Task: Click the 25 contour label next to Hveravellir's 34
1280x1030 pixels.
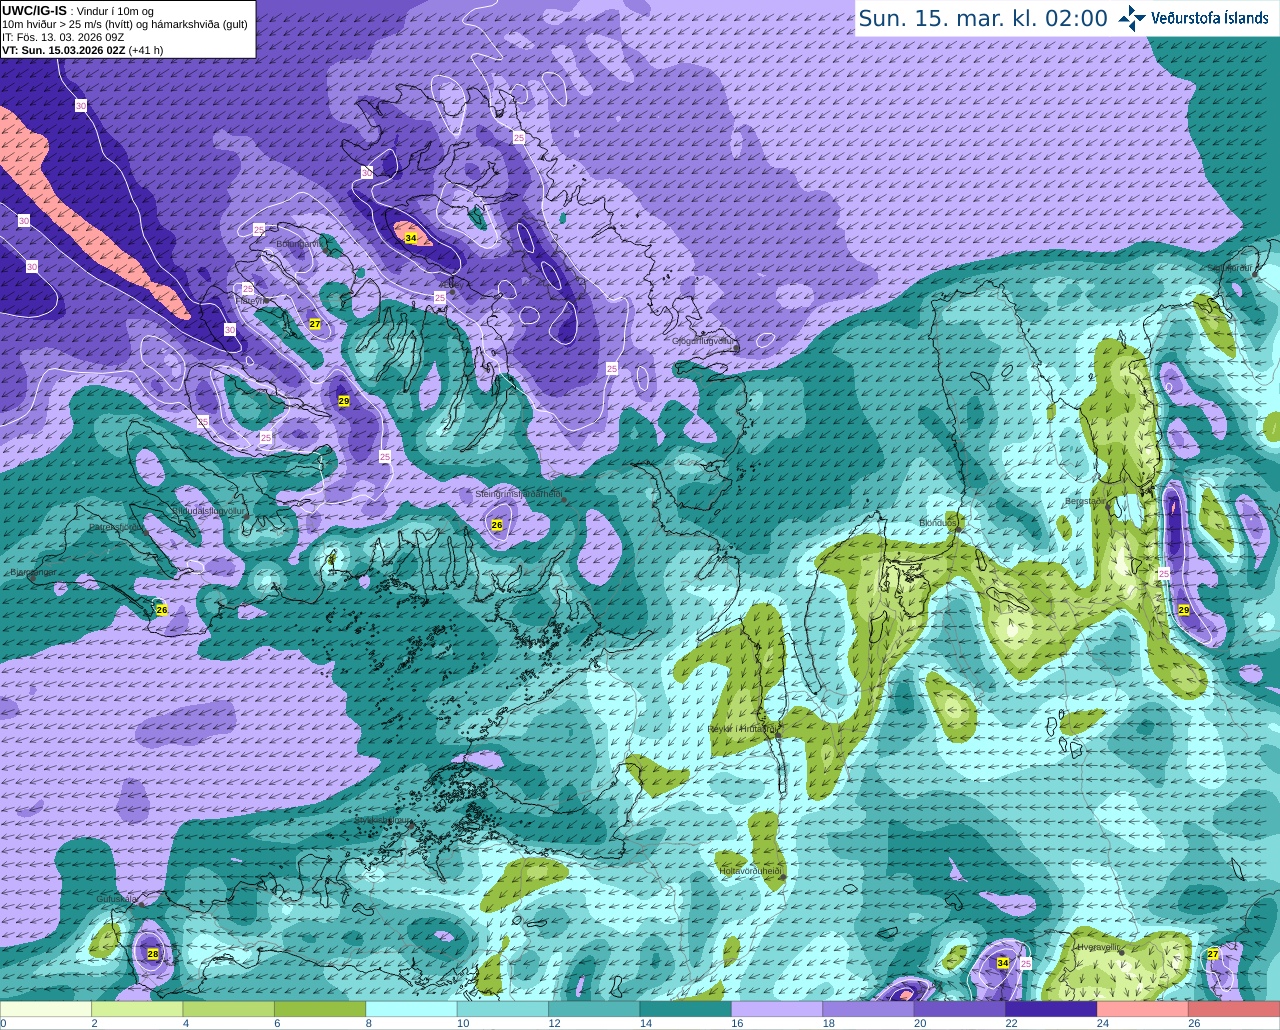Action: click(x=1025, y=964)
